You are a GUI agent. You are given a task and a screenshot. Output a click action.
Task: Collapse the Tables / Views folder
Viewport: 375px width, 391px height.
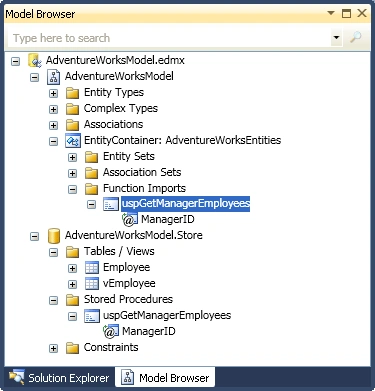(x=53, y=252)
